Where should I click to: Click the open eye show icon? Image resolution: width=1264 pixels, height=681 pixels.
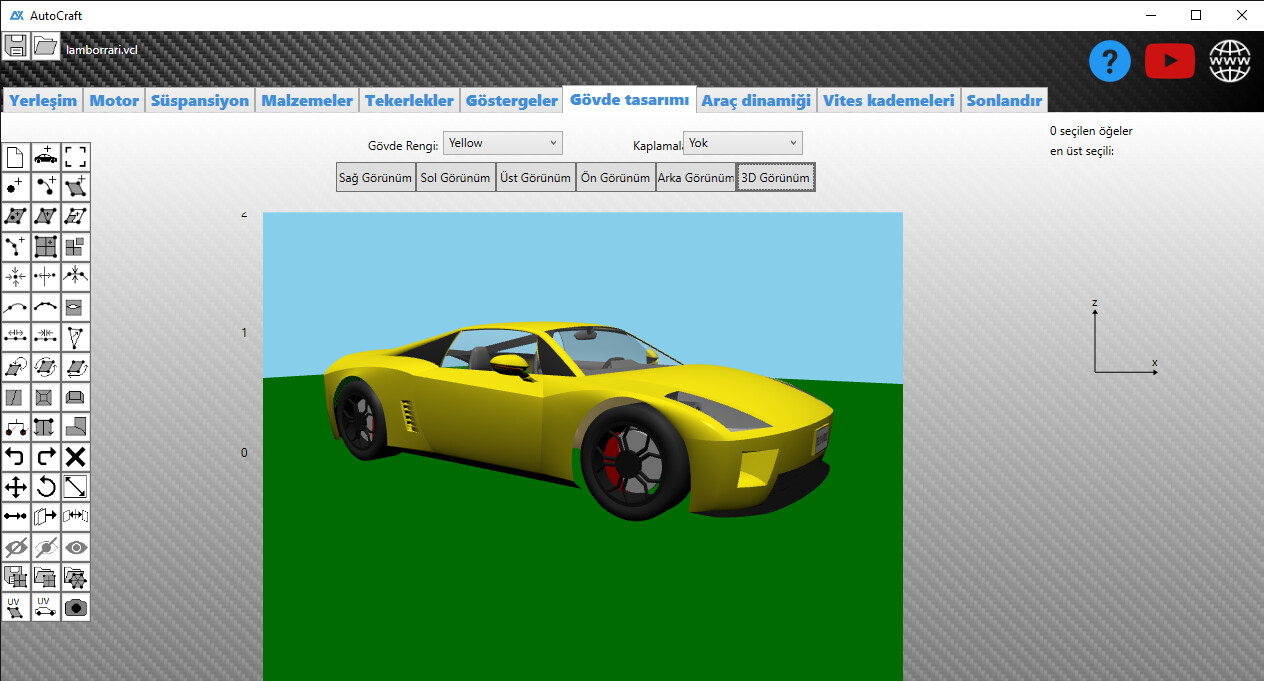tap(76, 547)
